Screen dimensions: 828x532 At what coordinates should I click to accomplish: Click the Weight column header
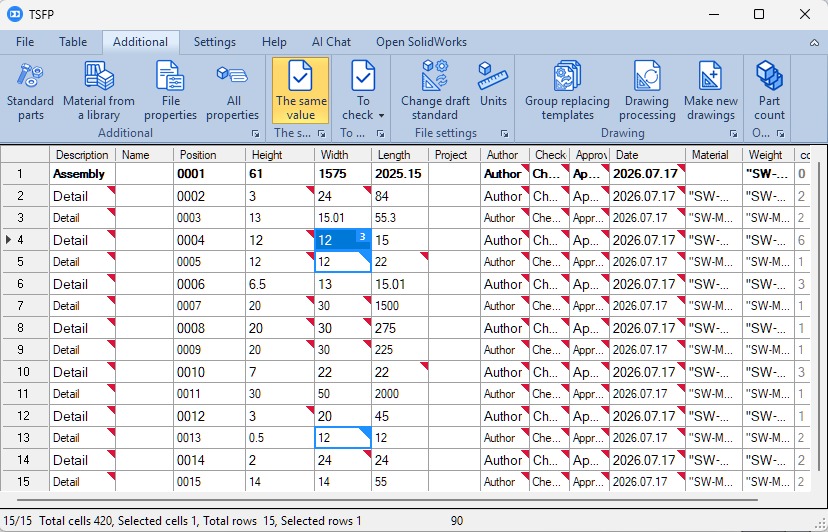[768, 155]
